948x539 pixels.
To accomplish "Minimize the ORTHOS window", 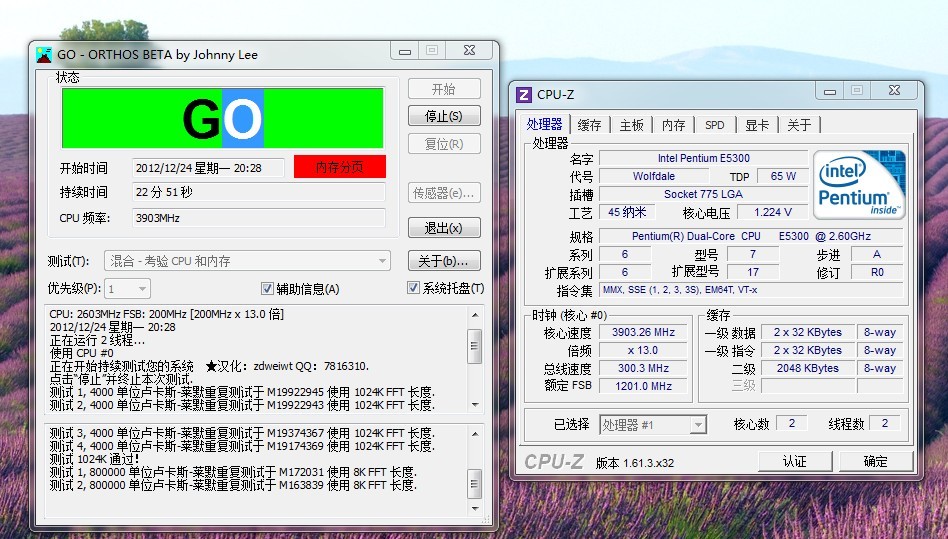I will tap(405, 51).
